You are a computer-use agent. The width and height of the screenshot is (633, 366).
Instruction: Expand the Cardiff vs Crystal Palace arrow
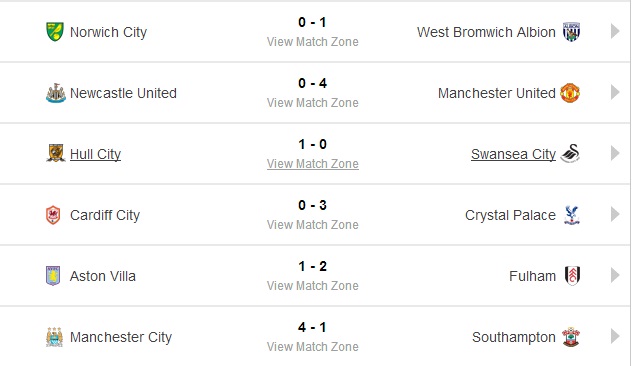tap(615, 214)
